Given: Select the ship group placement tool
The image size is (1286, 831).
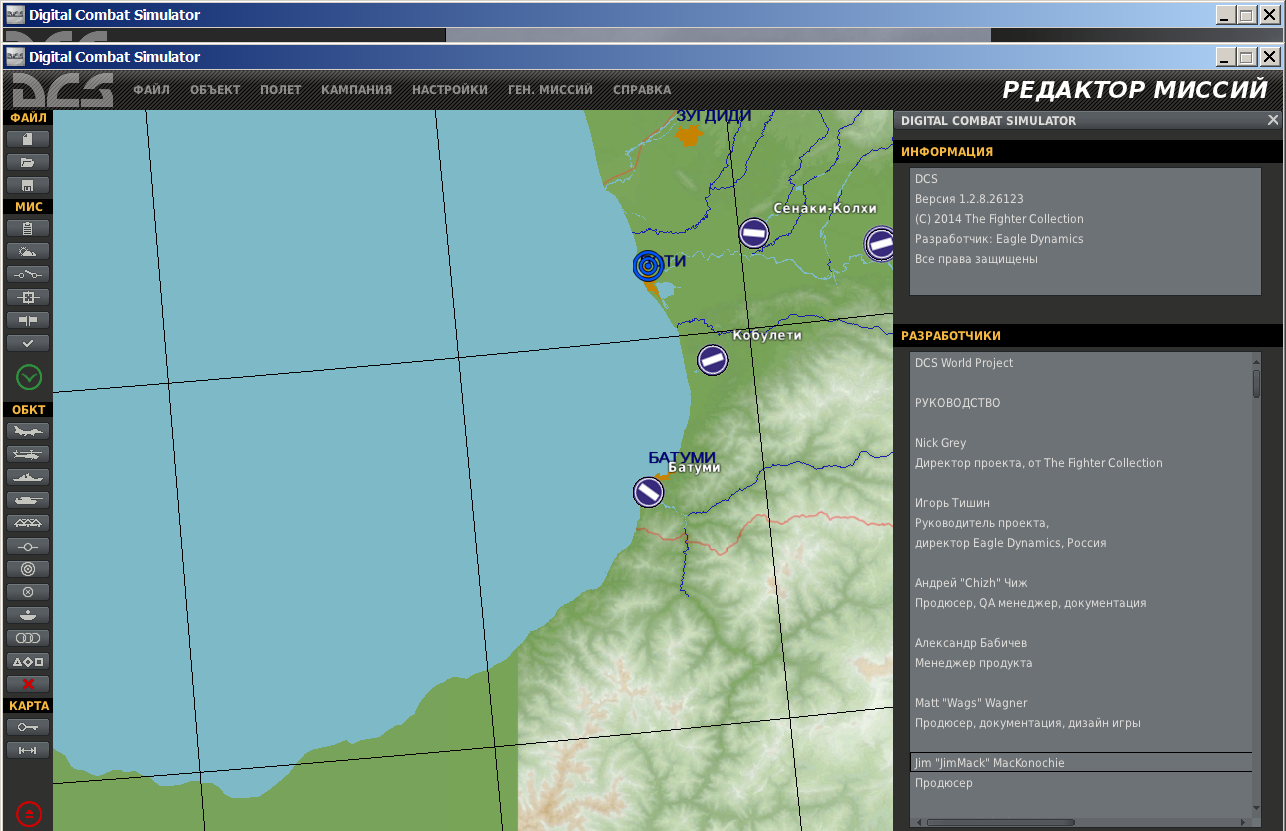Looking at the screenshot, I should [x=28, y=477].
